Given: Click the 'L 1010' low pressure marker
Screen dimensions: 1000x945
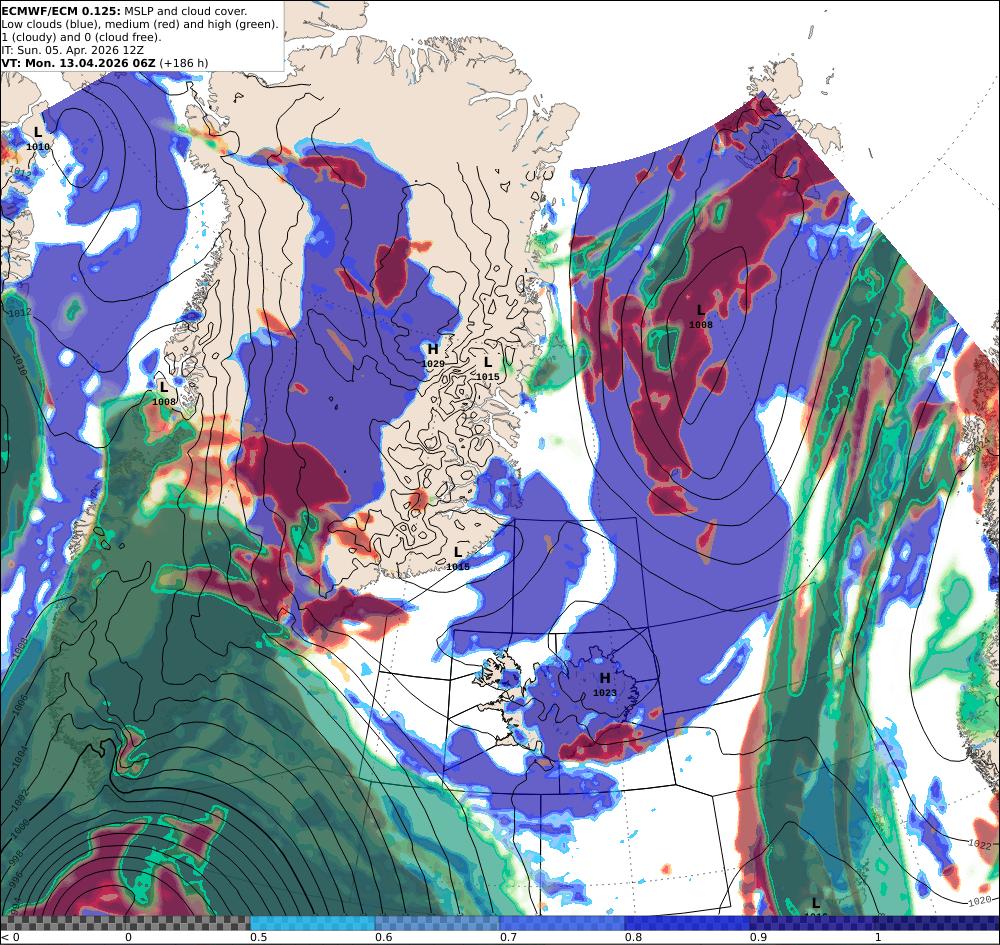Looking at the screenshot, I should pyautogui.click(x=38, y=138).
